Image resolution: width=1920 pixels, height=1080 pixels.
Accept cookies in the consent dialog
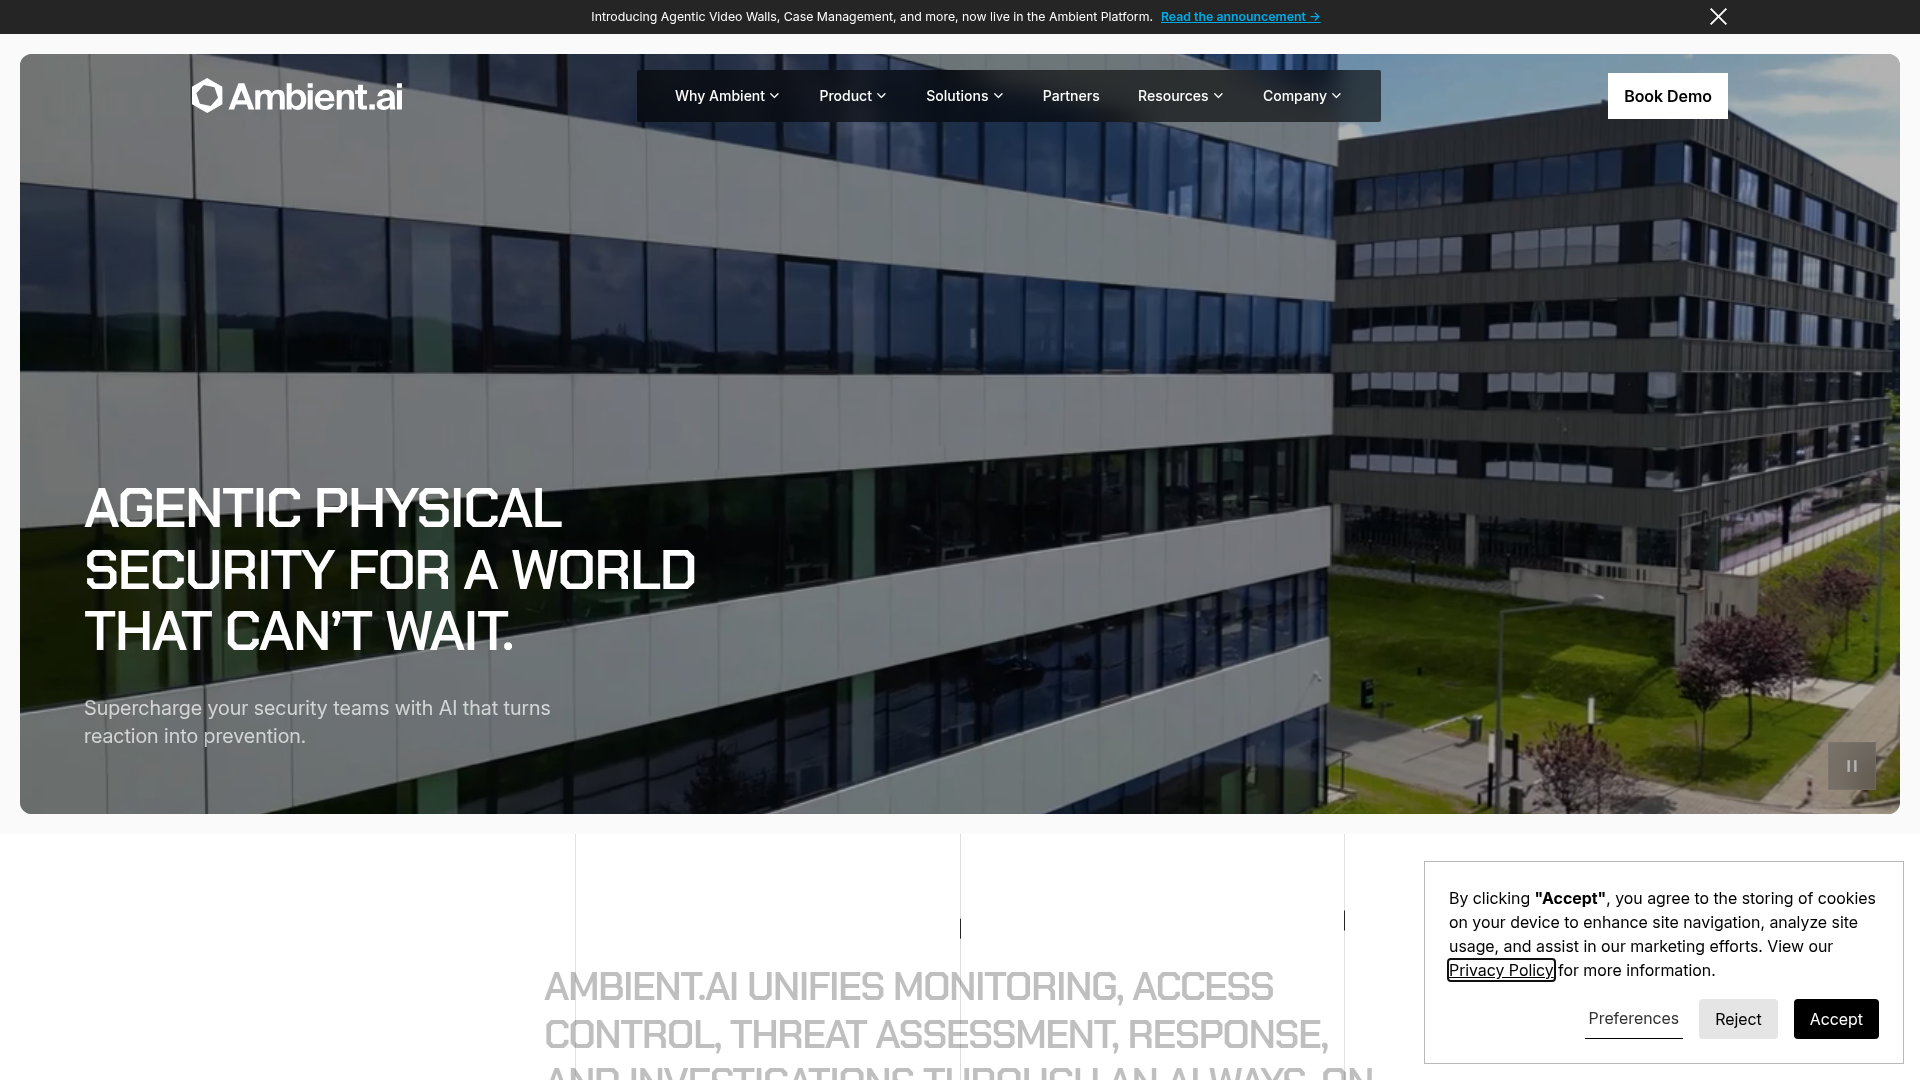click(1836, 1019)
